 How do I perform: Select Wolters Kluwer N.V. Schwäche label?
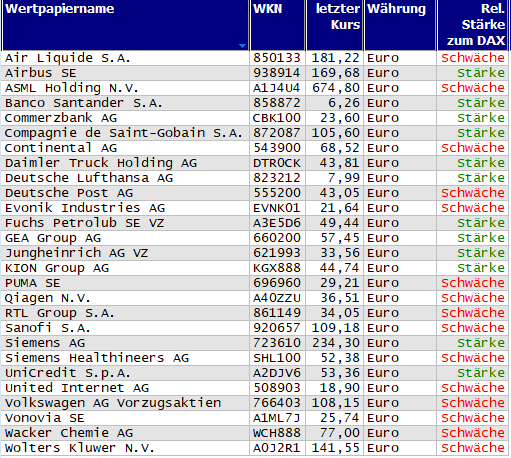coord(473,448)
